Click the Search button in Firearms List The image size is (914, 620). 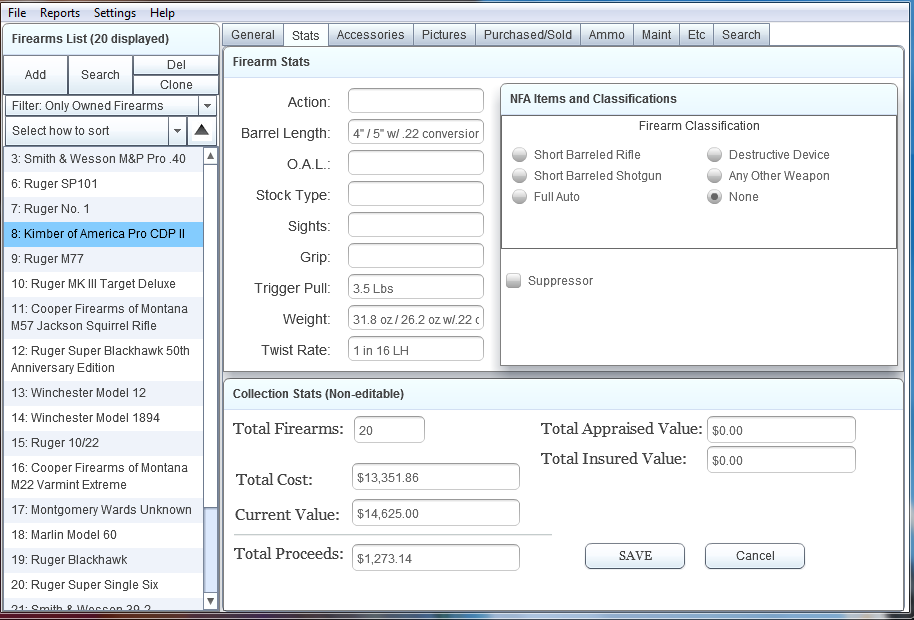point(100,75)
